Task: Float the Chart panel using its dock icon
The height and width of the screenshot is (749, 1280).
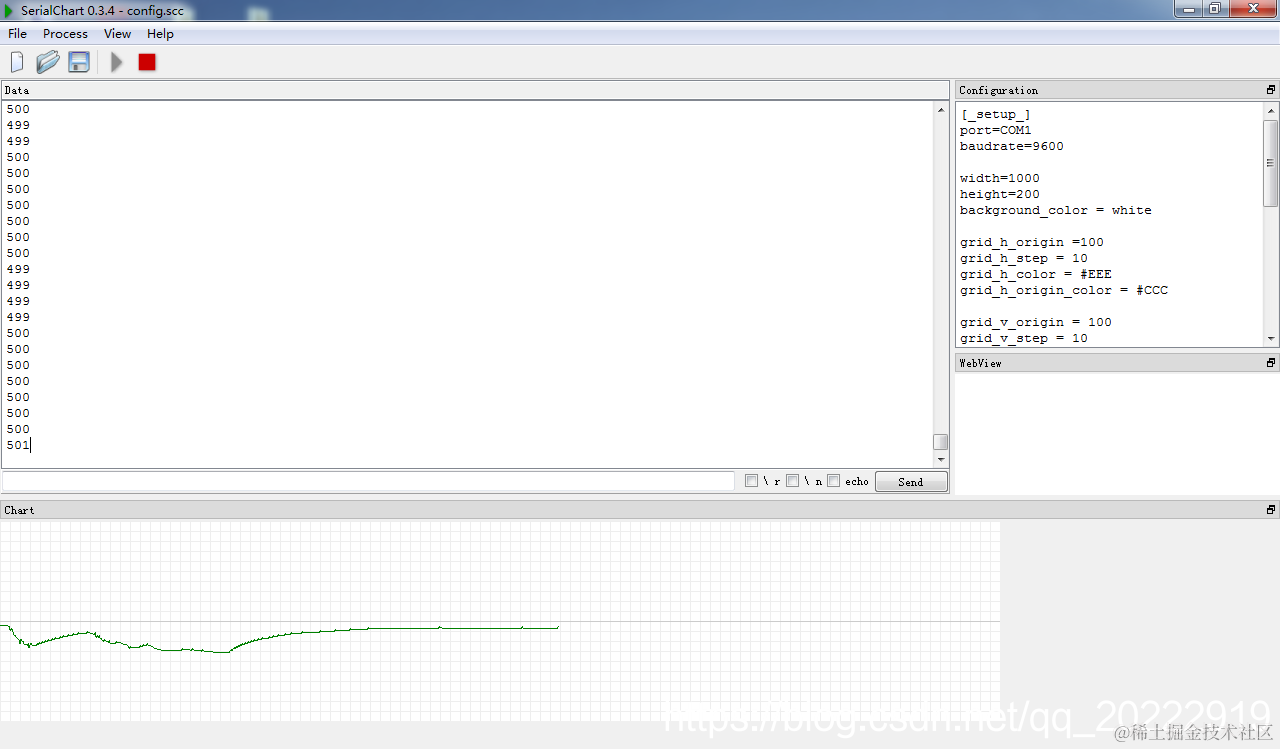Action: (x=1271, y=510)
